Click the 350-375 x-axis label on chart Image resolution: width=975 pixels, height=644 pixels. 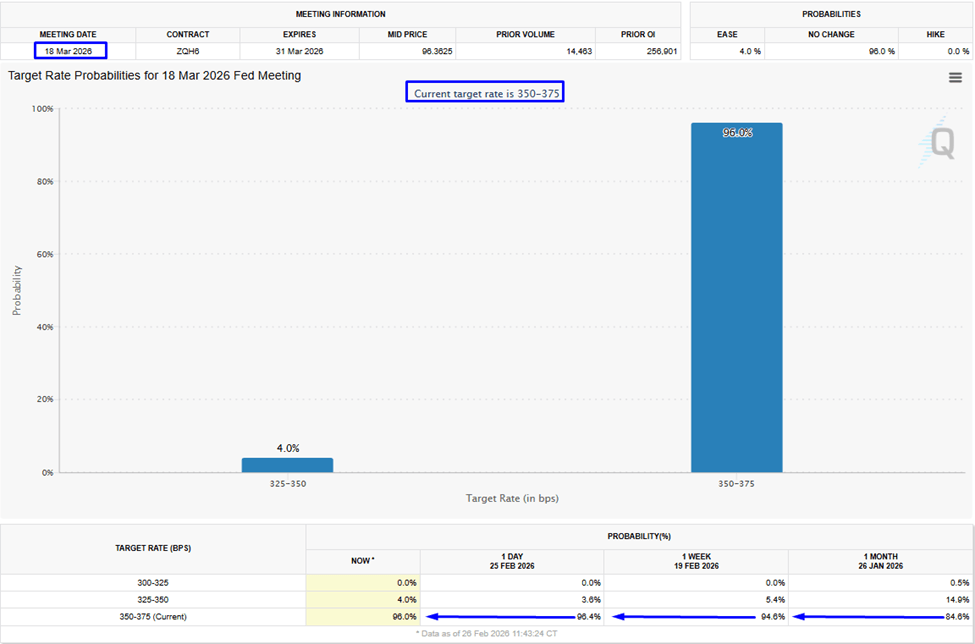pos(736,483)
